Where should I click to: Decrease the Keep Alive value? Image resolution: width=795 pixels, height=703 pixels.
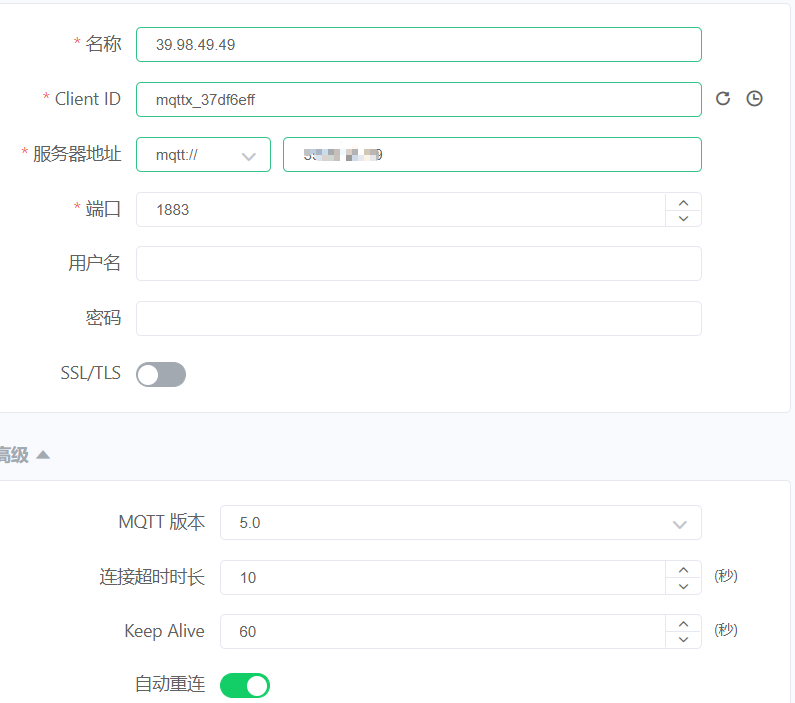(x=683, y=639)
